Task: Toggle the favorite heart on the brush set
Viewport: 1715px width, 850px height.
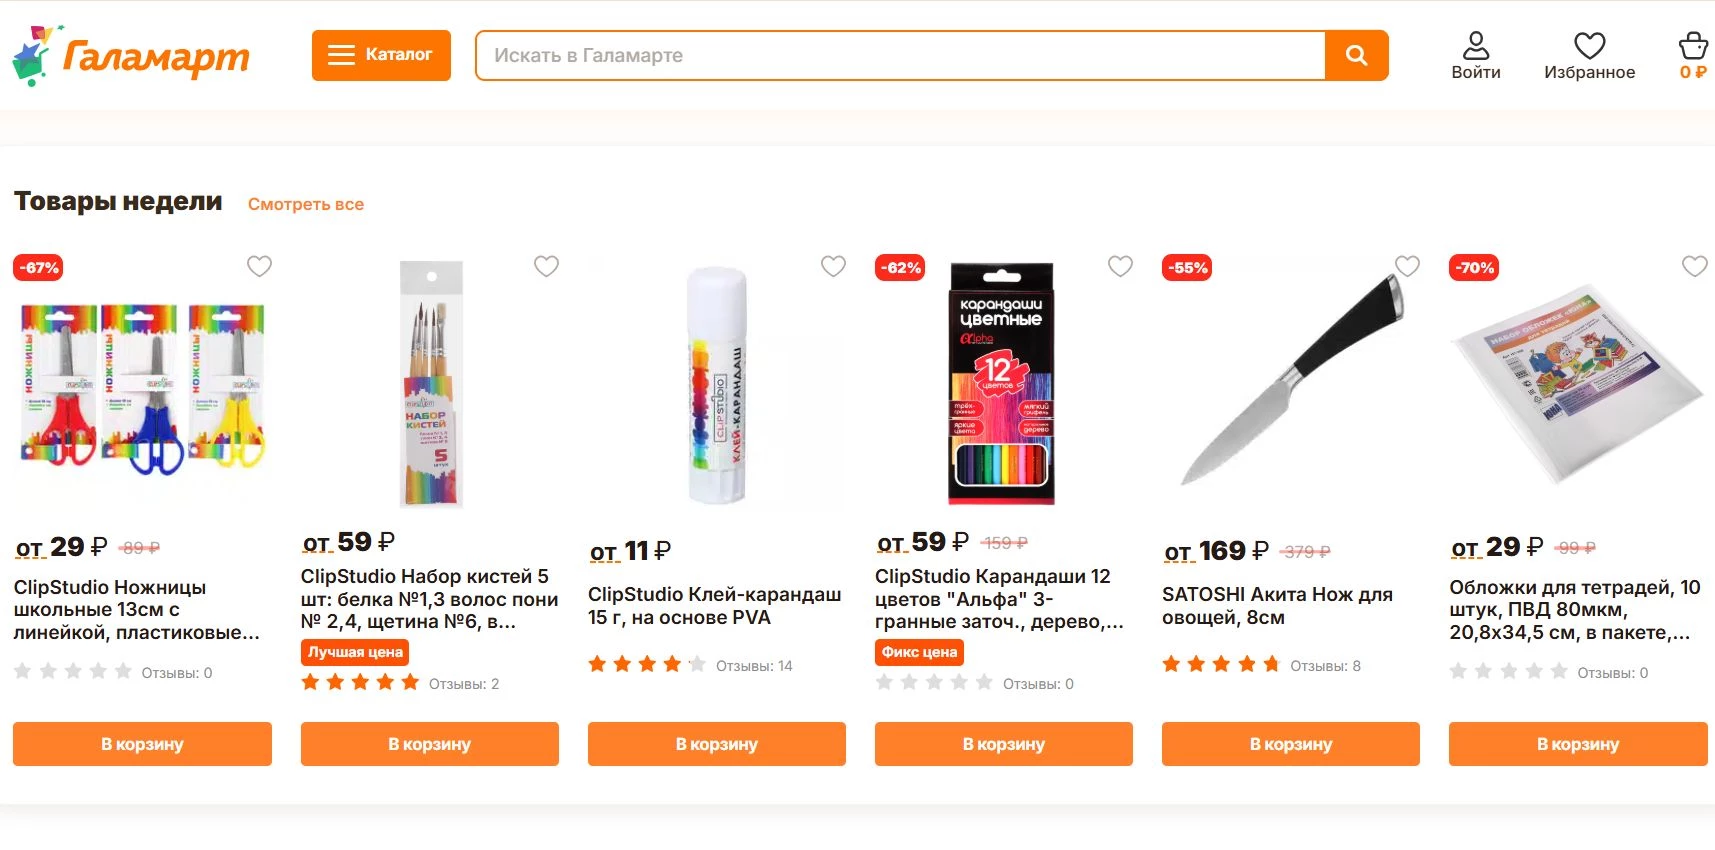Action: click(x=546, y=266)
